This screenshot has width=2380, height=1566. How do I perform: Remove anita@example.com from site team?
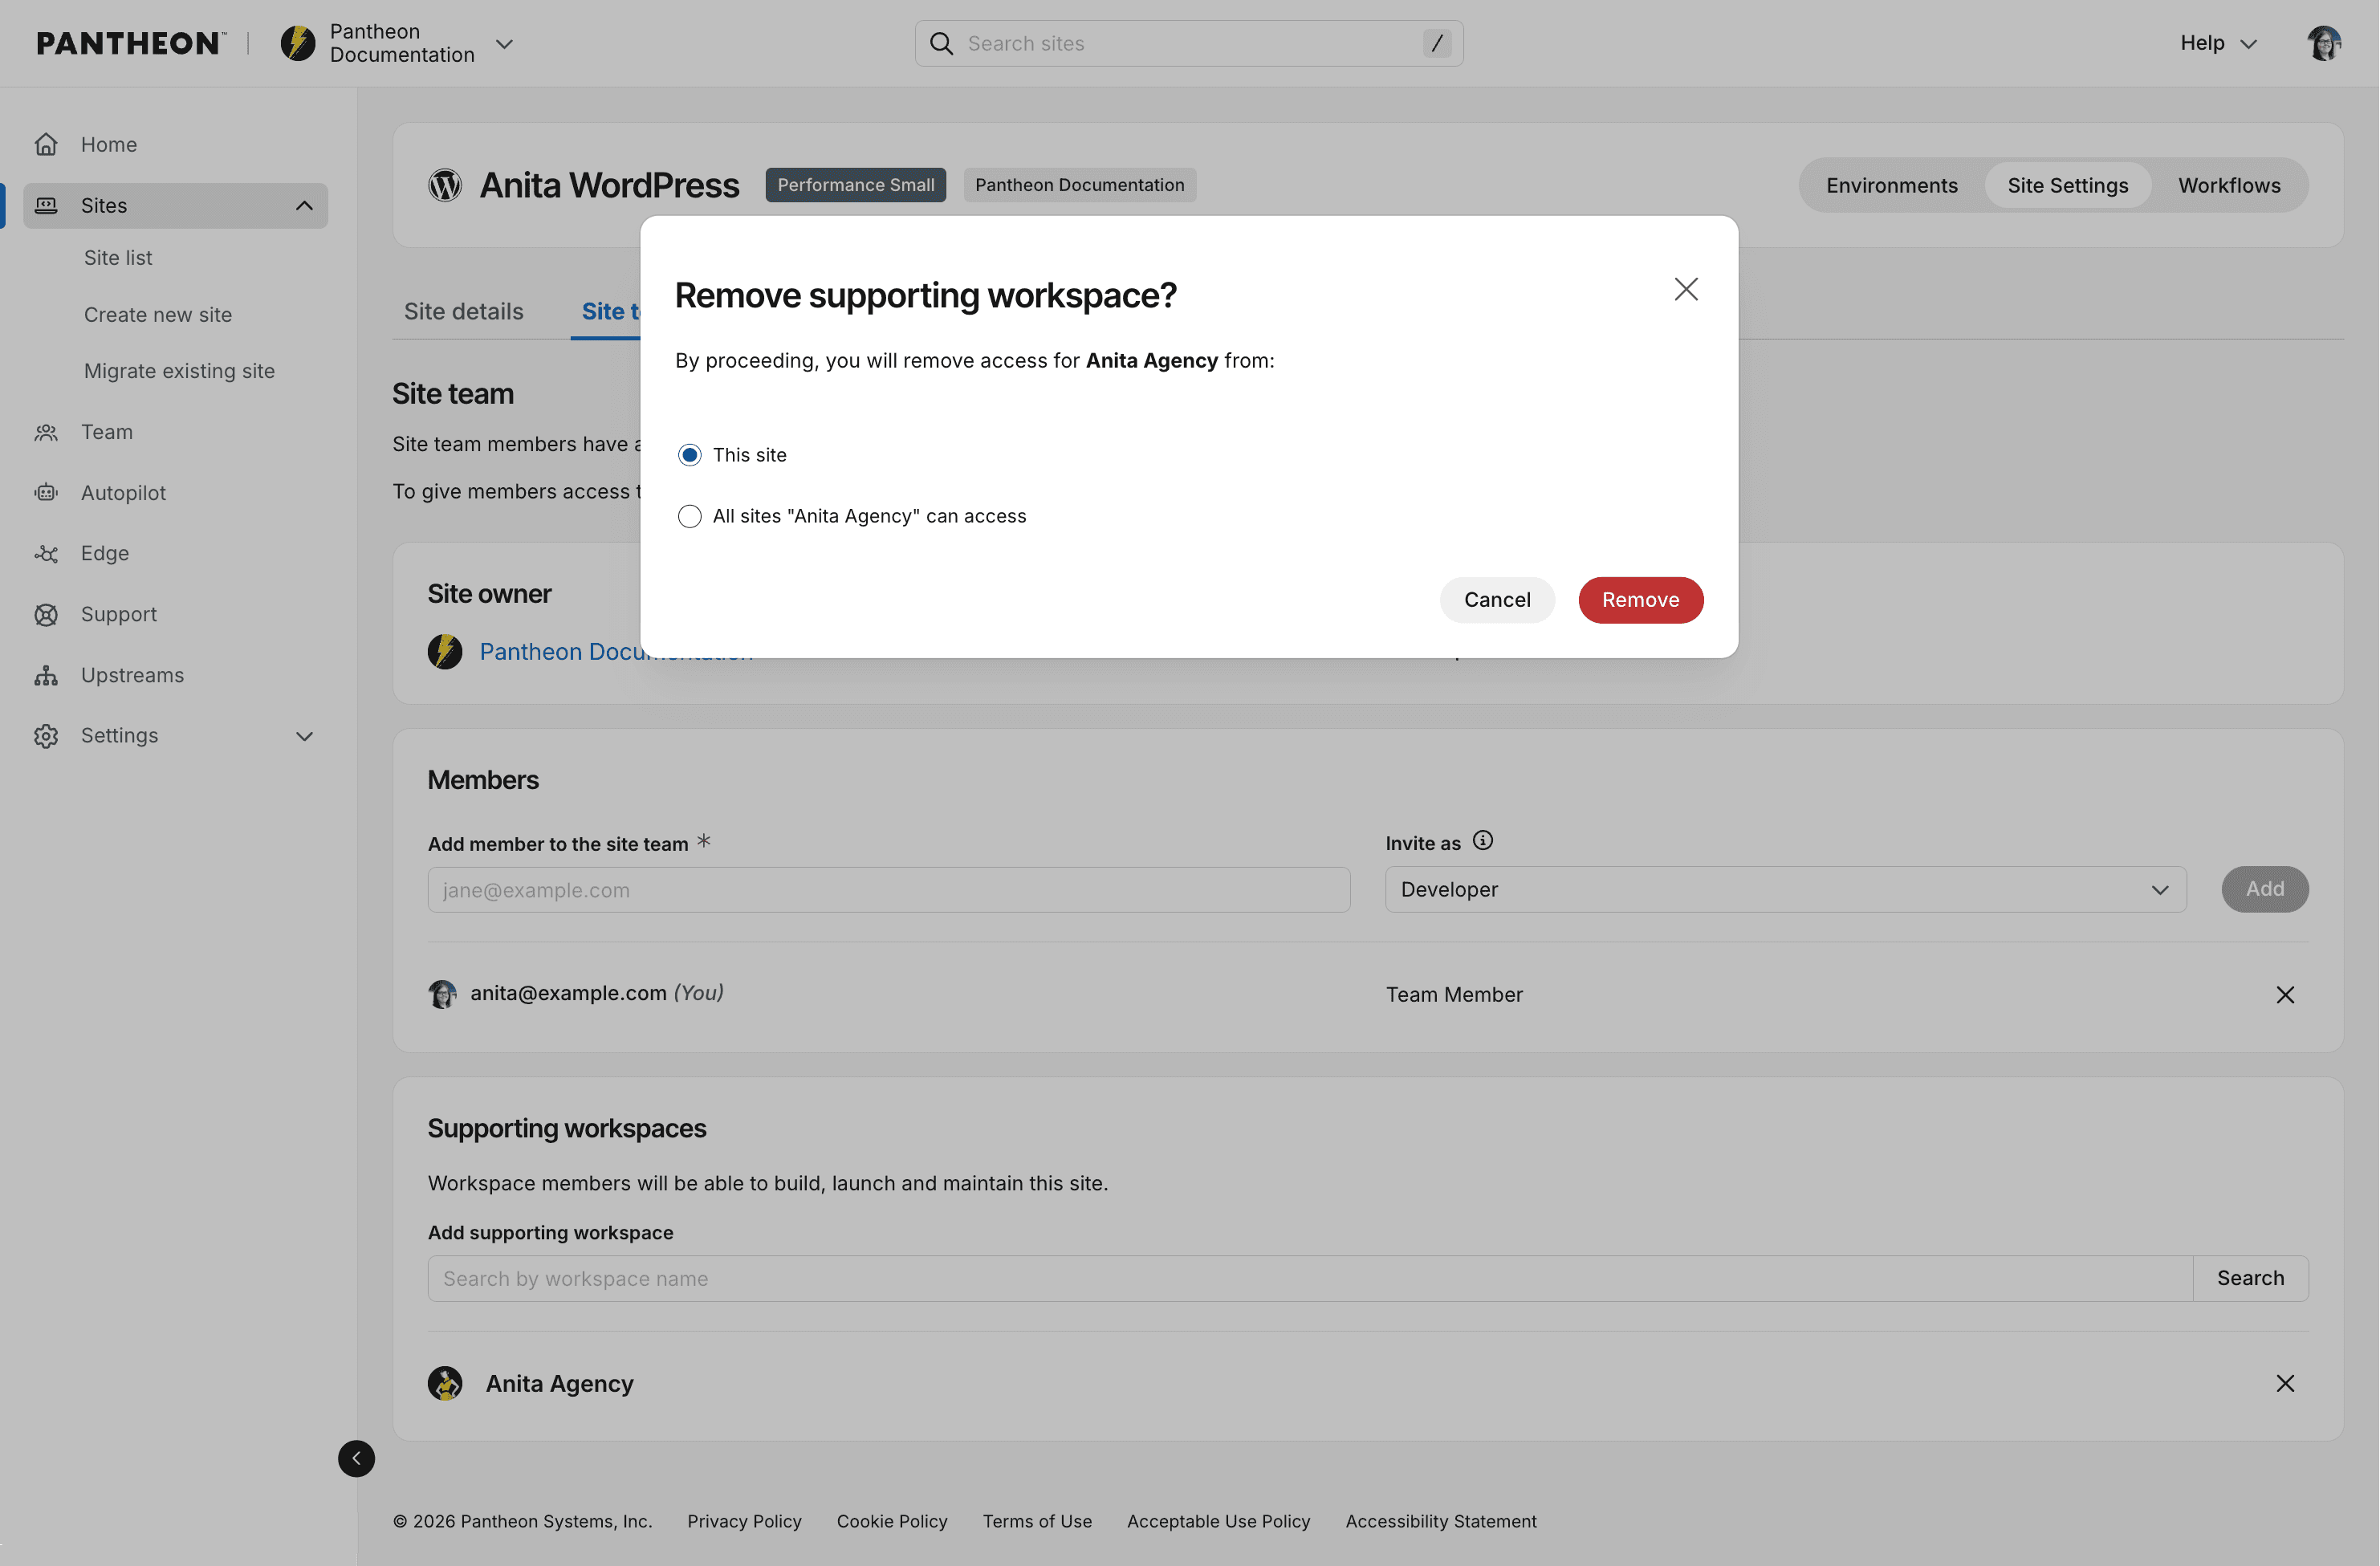click(x=2285, y=994)
